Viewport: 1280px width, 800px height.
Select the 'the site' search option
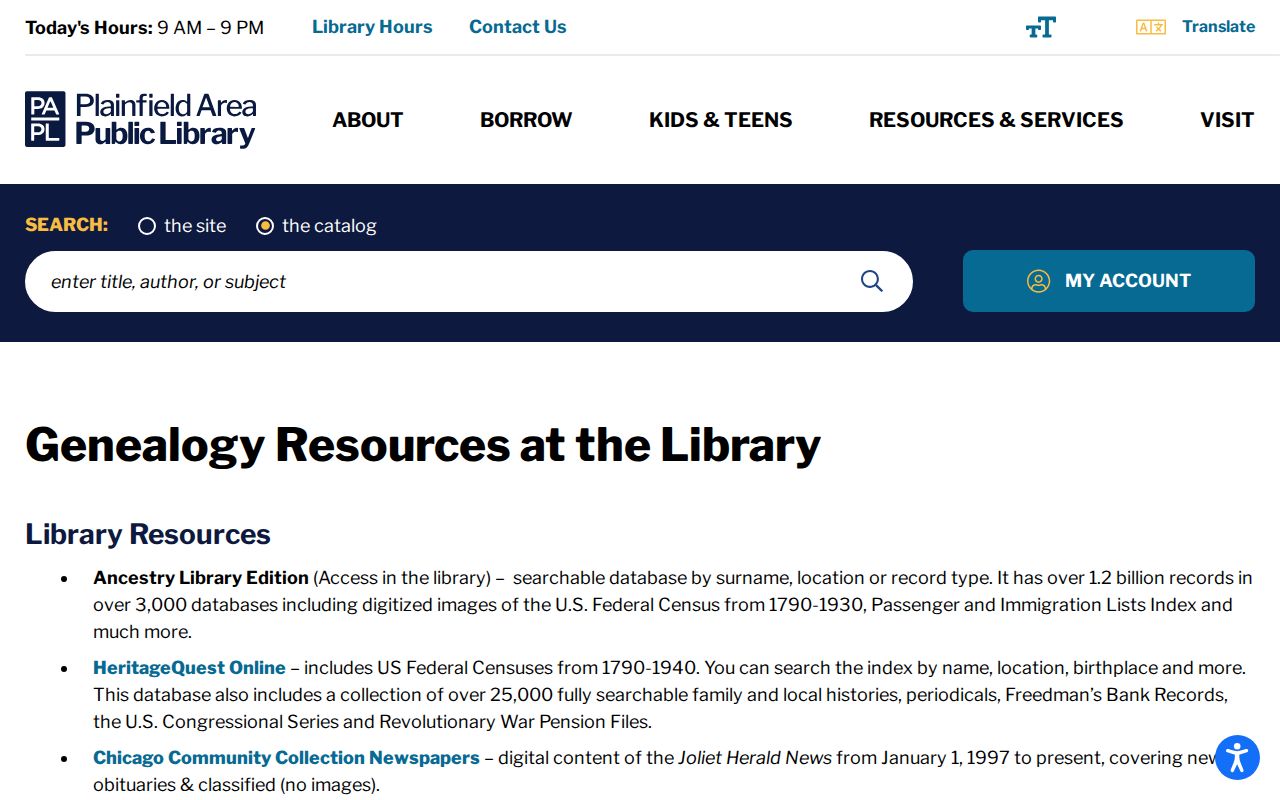coord(147,226)
